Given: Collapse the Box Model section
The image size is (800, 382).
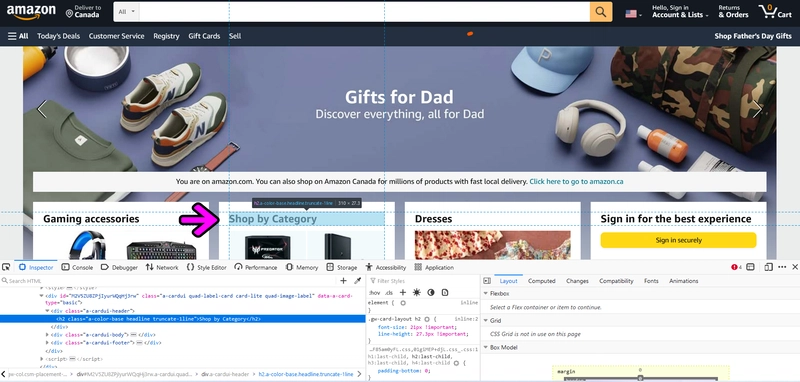Looking at the screenshot, I should pyautogui.click(x=485, y=347).
